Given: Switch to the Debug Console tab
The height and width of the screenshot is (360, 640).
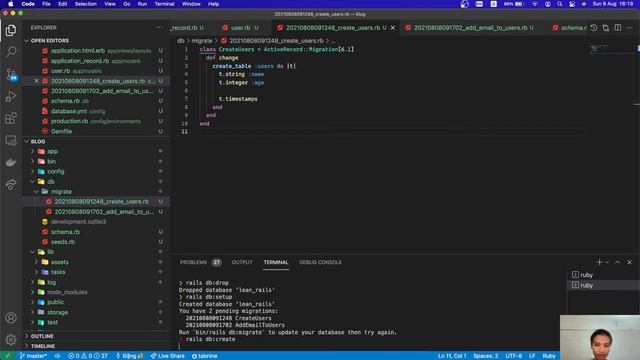Looking at the screenshot, I should (320, 262).
